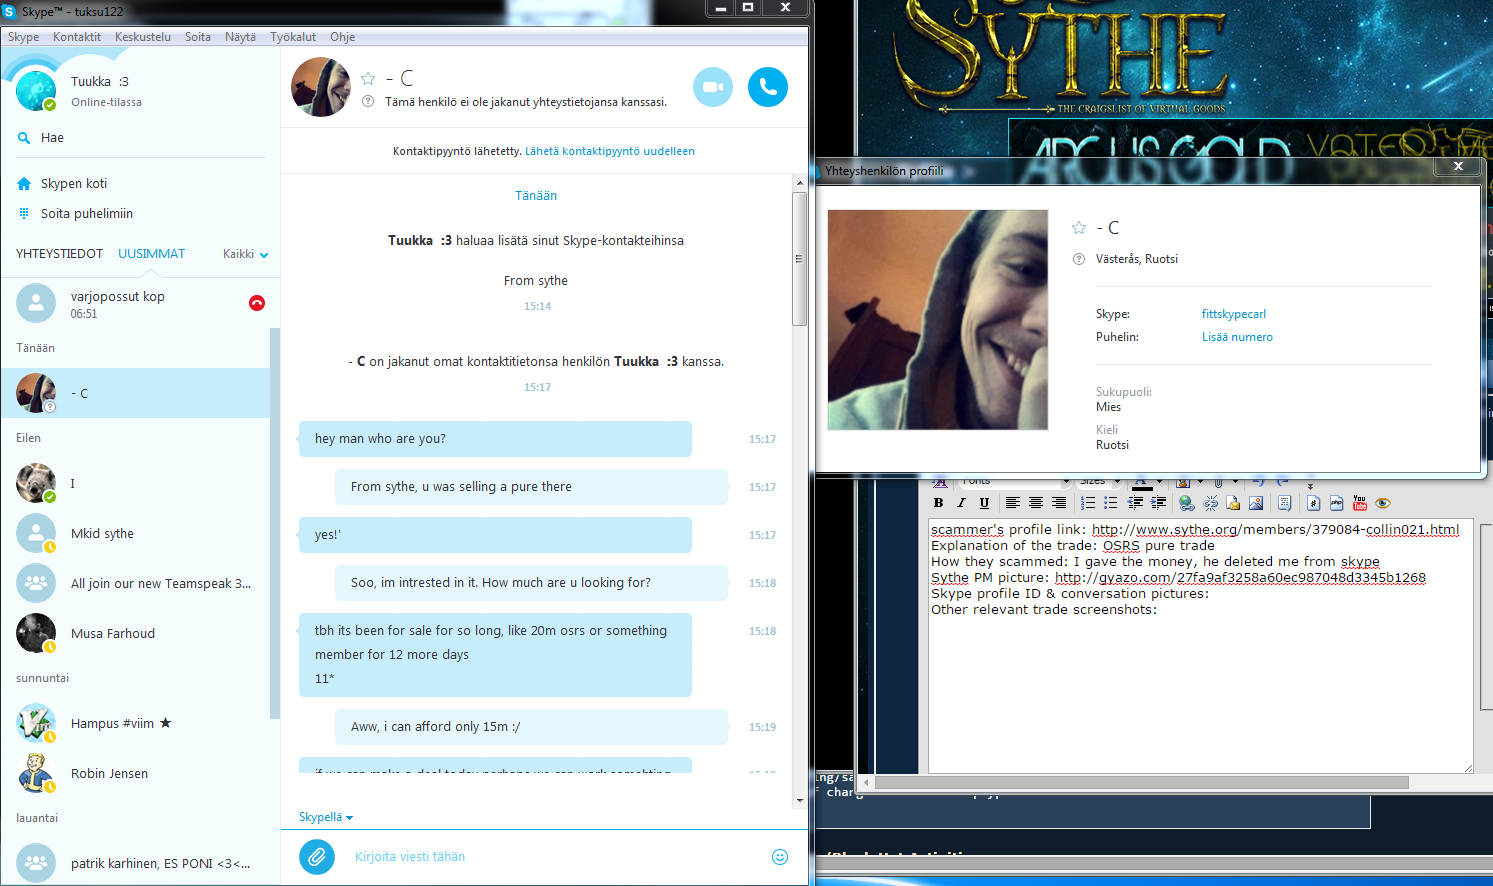Wrap selection in code (#) tags
Screen dimensions: 1493x886
point(1313,503)
